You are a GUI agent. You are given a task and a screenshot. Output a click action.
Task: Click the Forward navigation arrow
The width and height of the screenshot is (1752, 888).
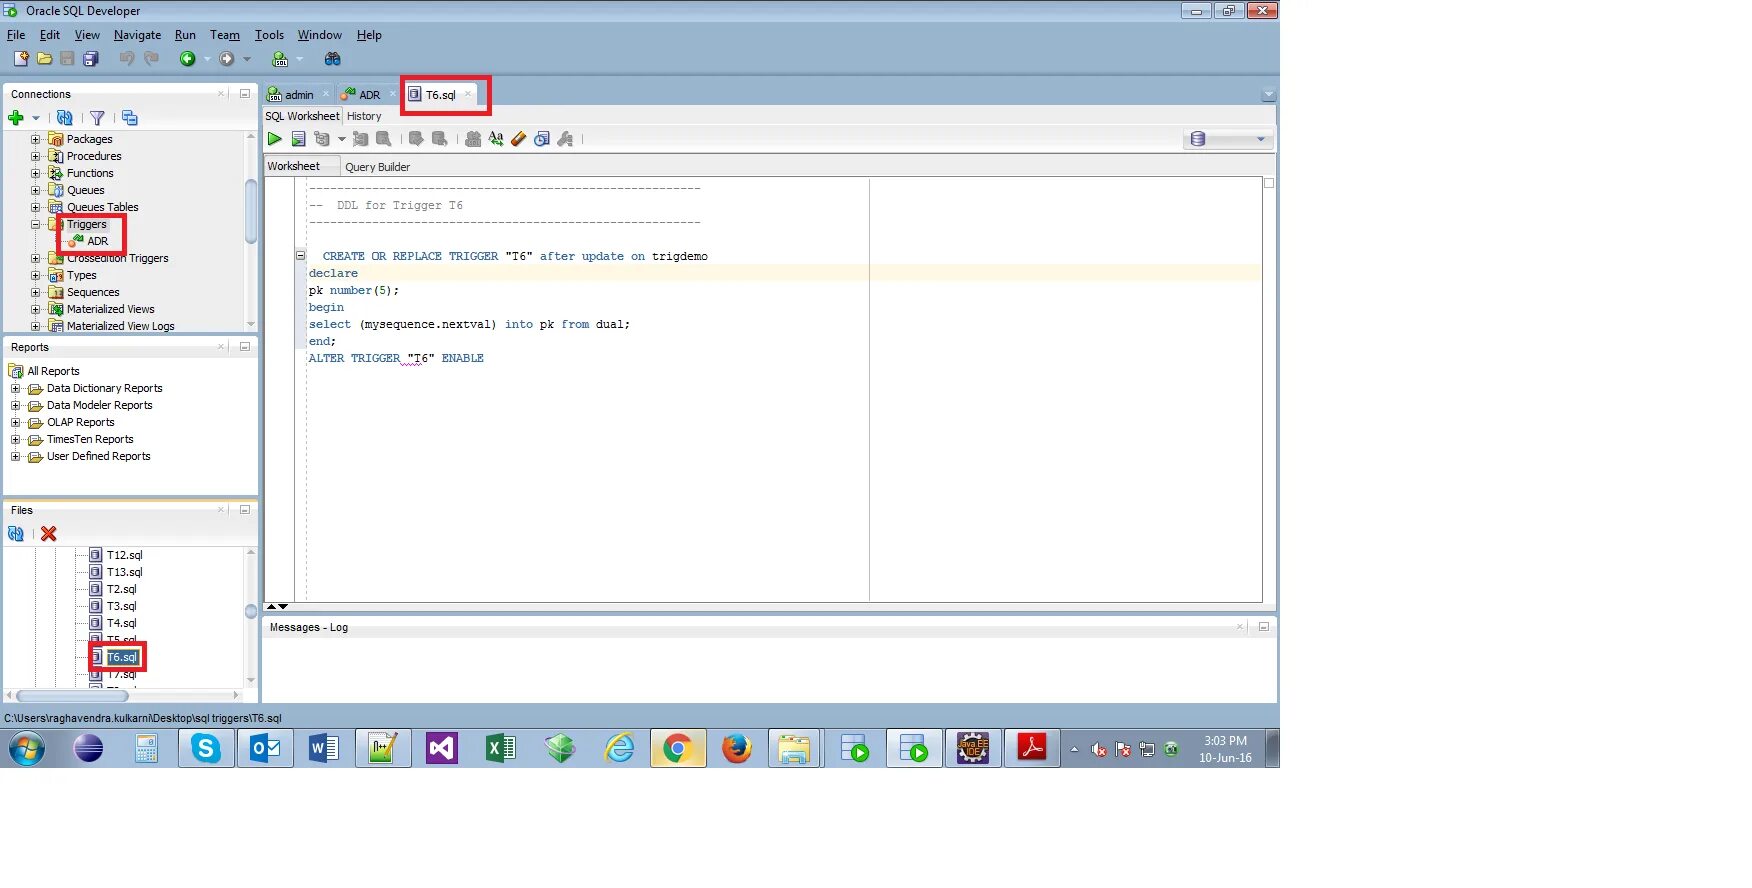(x=227, y=59)
